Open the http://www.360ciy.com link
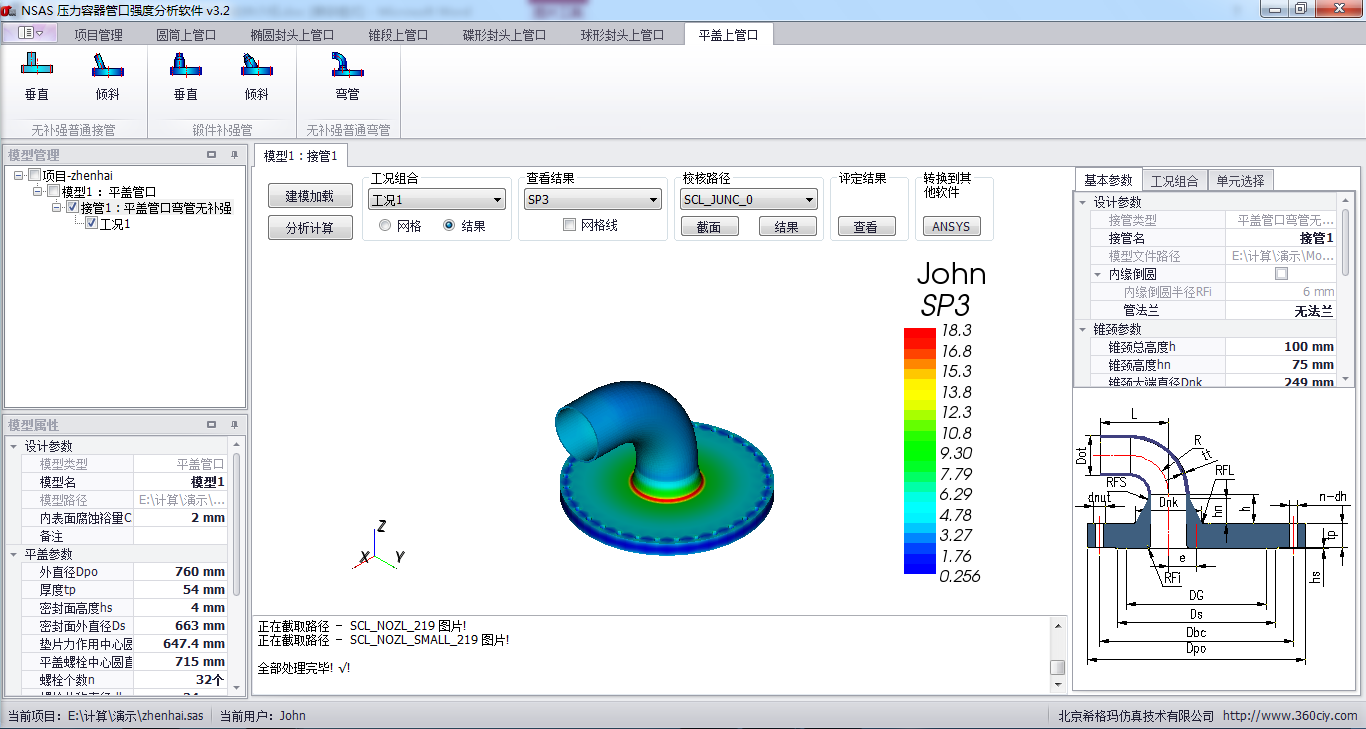This screenshot has width=1366, height=729. [x=1290, y=715]
